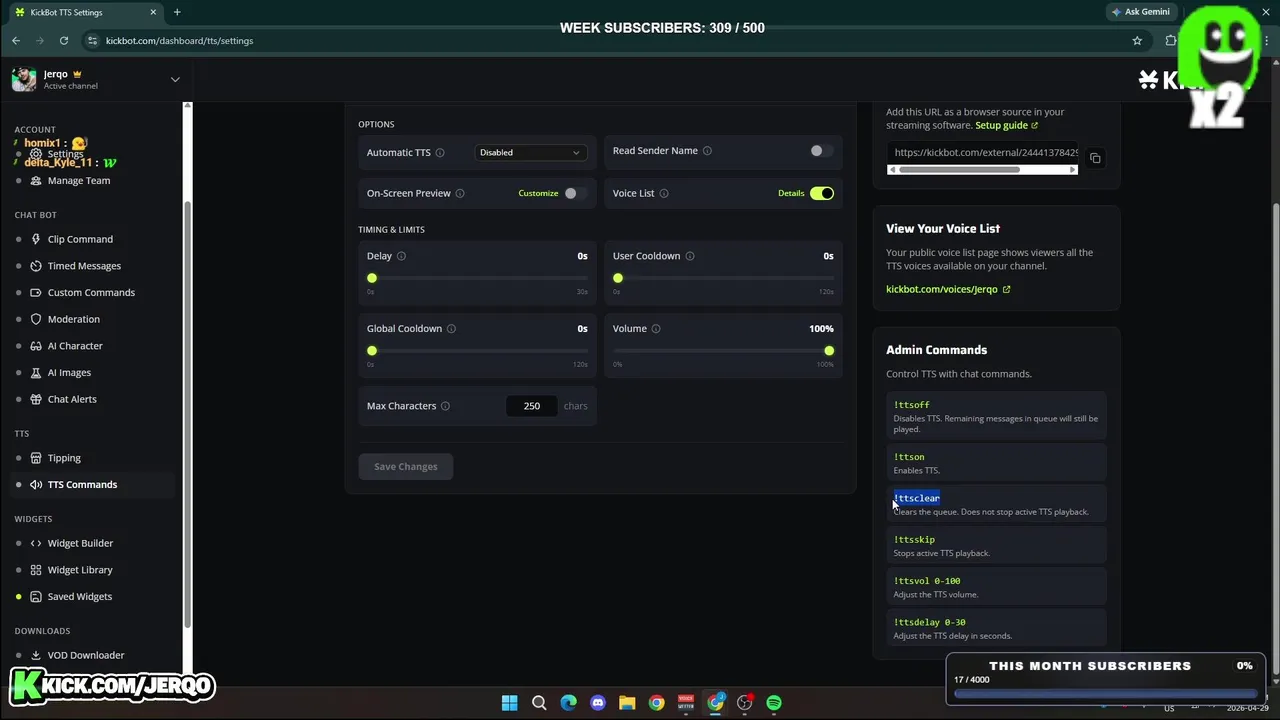1280x720 pixels.
Task: Click the !ttson command text
Action: coord(909,457)
